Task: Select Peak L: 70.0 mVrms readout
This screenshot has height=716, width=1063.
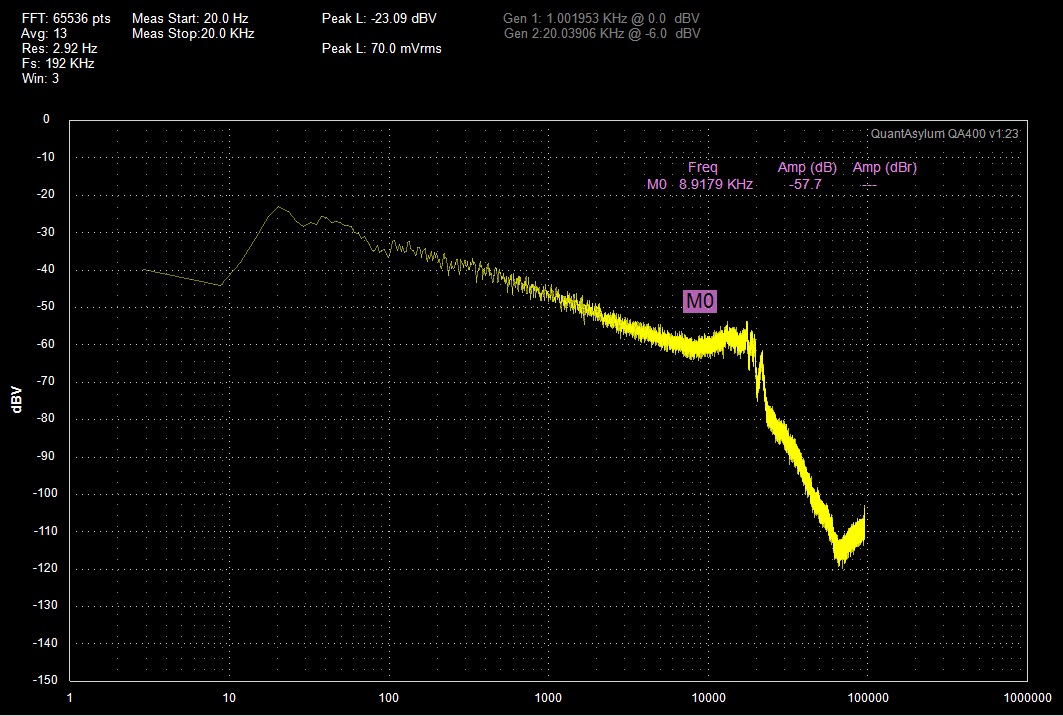Action: 382,48
